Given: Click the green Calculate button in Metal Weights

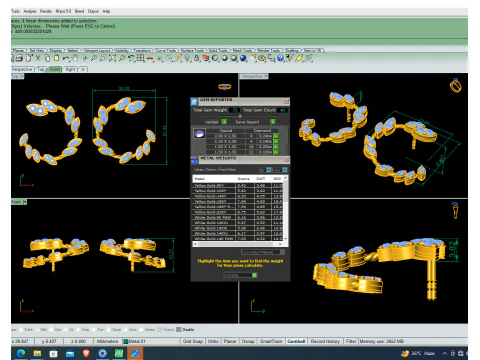Looking at the screenshot, I should coord(255,275).
